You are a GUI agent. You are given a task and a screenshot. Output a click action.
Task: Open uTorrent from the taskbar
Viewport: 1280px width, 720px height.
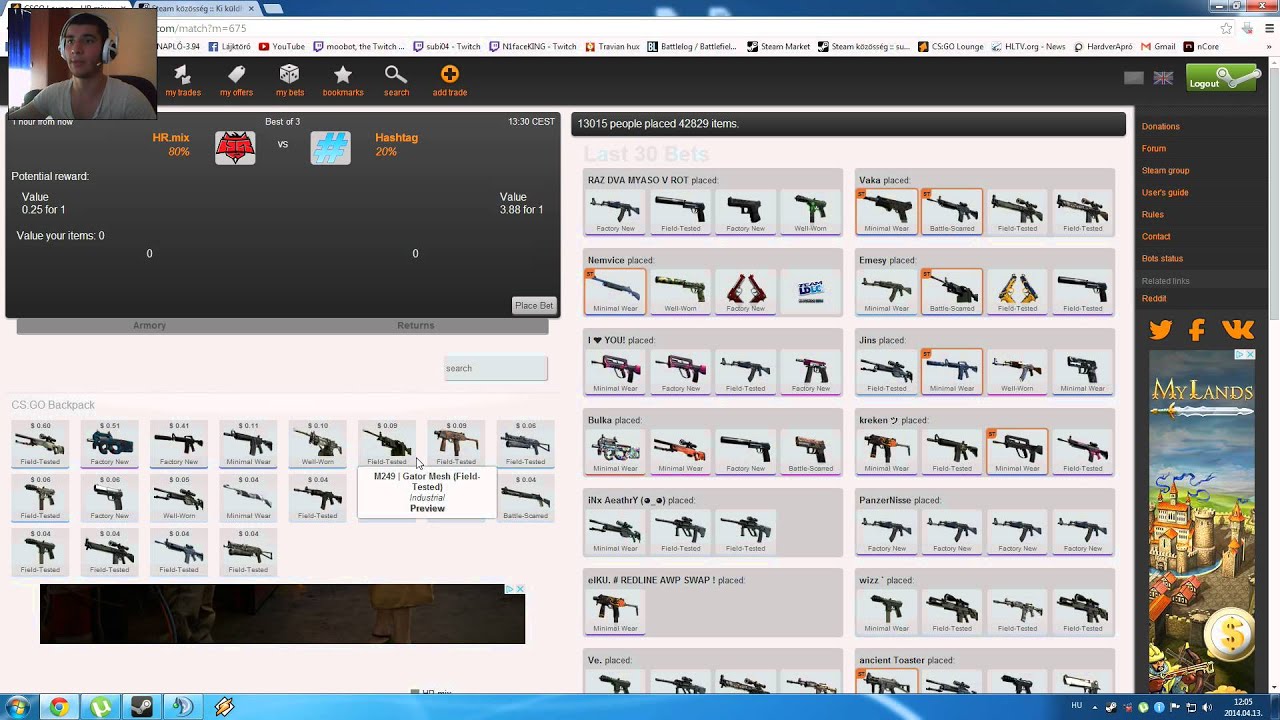pyautogui.click(x=100, y=707)
